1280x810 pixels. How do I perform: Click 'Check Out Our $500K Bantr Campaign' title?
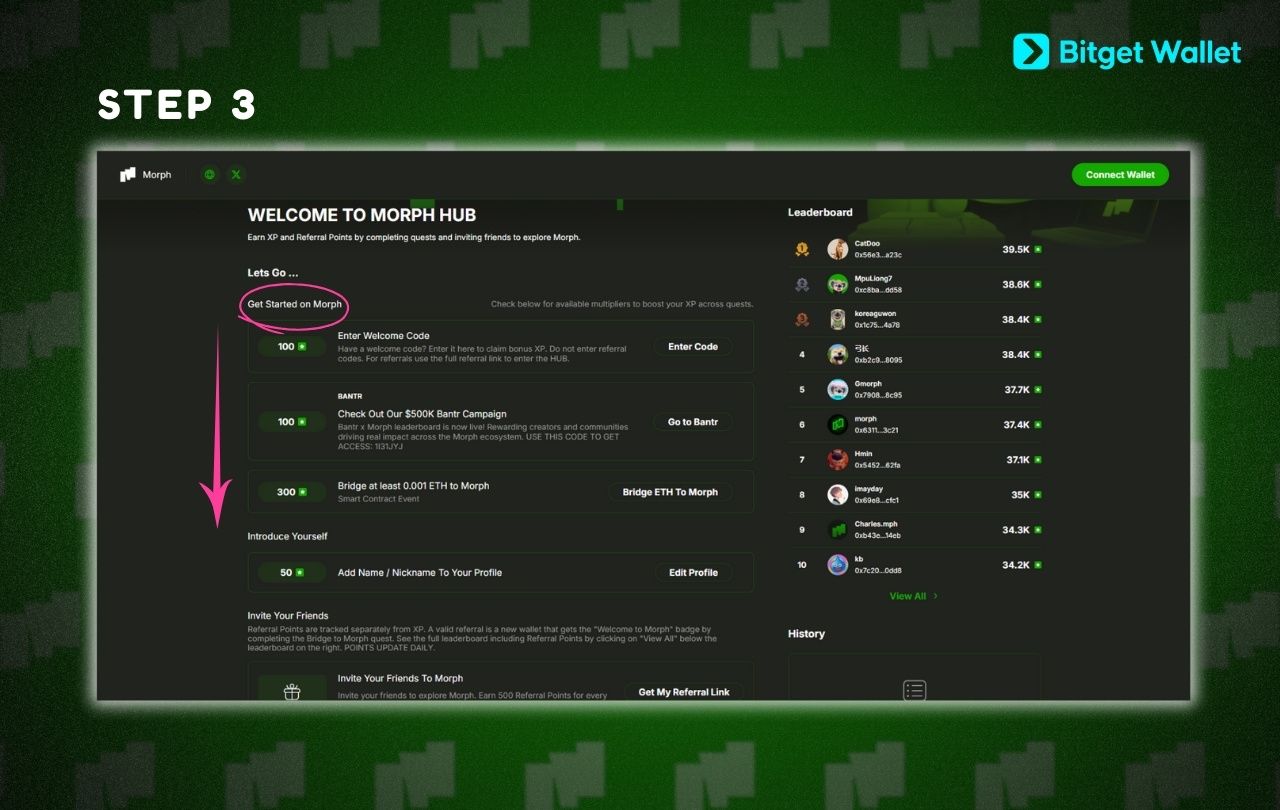pyautogui.click(x=422, y=414)
